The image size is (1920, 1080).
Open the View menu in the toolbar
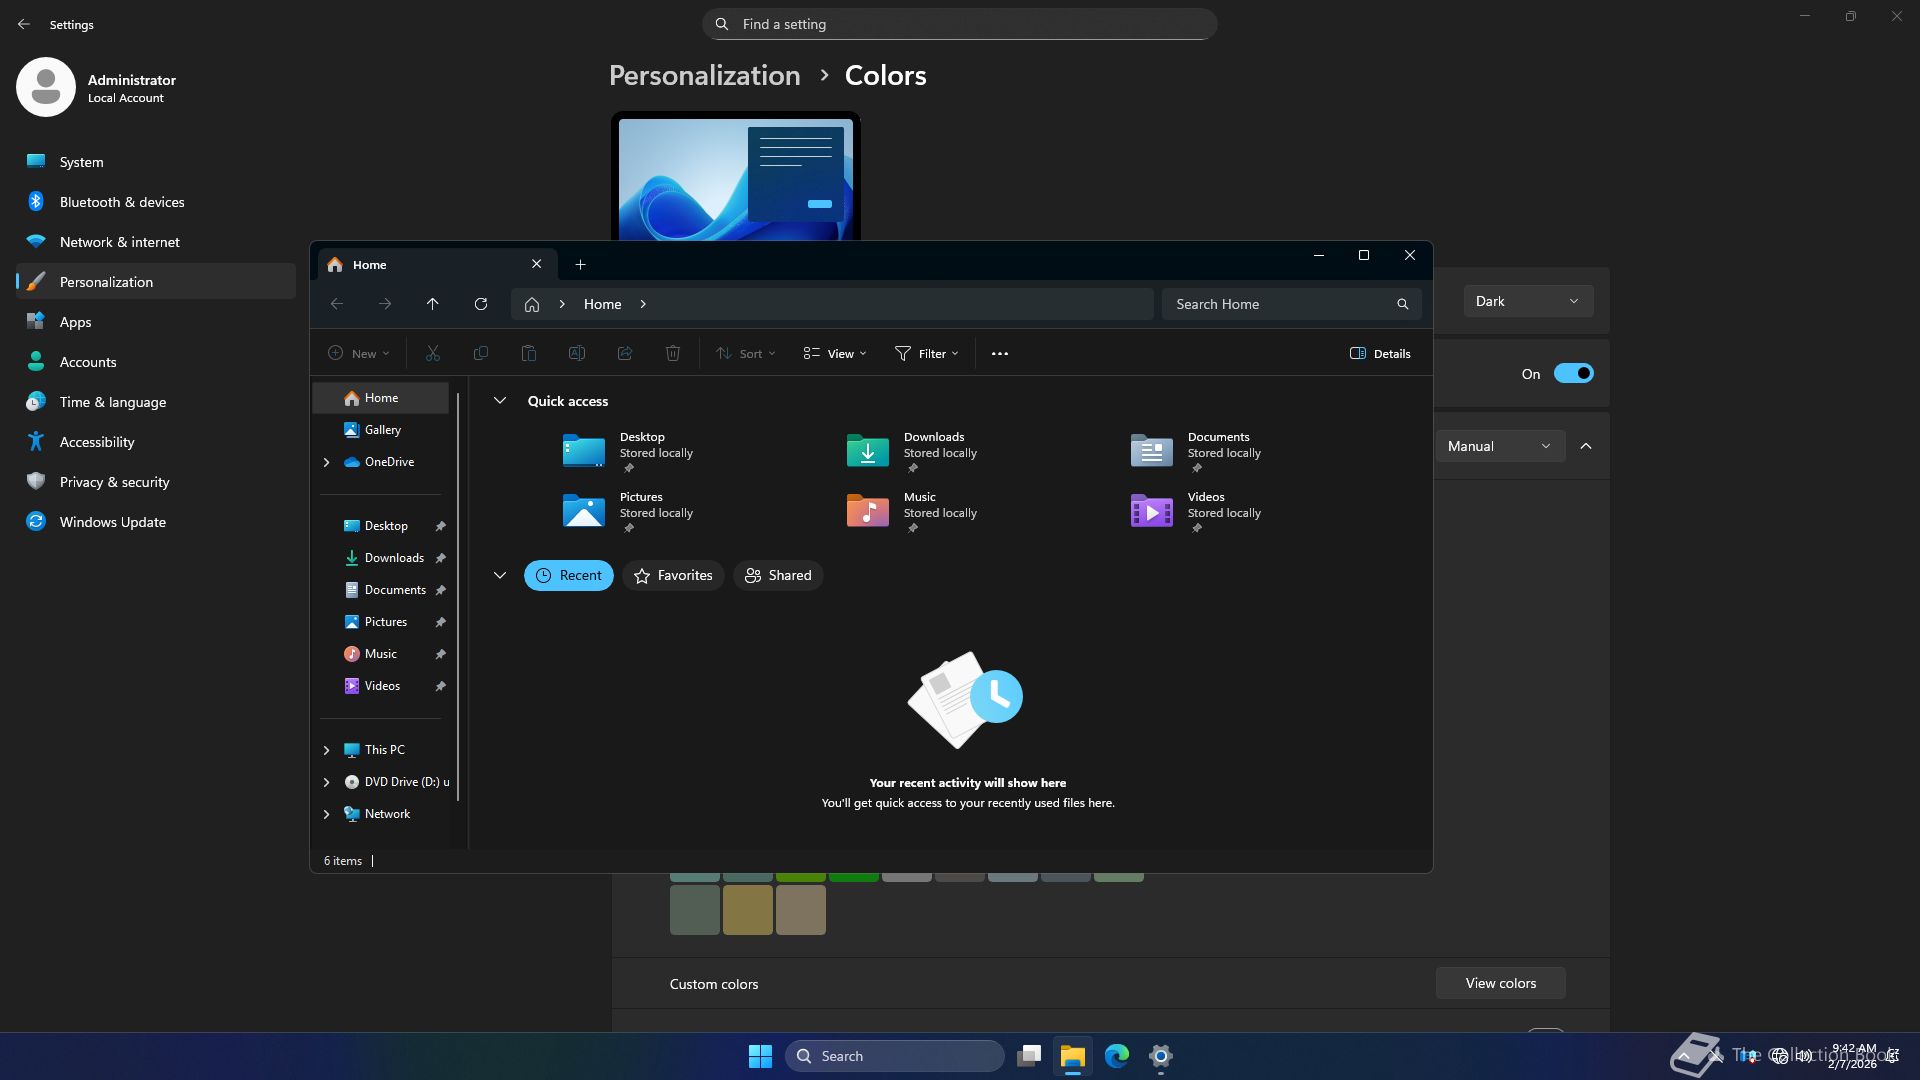tap(835, 353)
